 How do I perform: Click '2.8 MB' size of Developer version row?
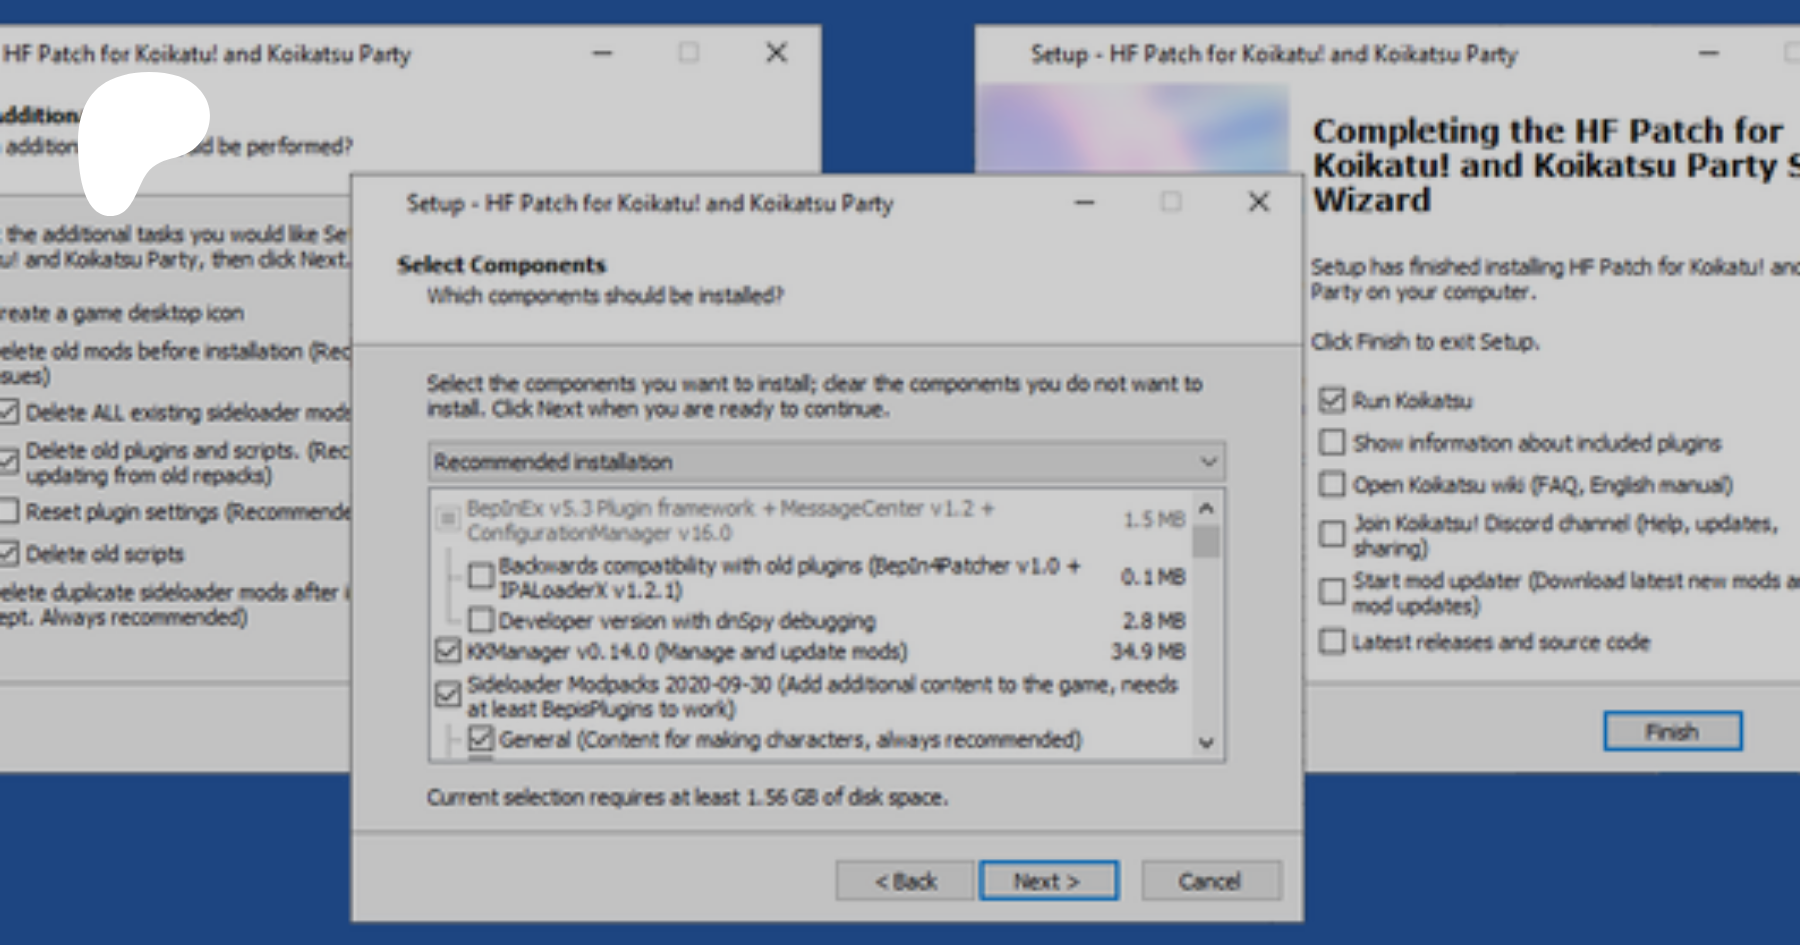(x=1154, y=621)
